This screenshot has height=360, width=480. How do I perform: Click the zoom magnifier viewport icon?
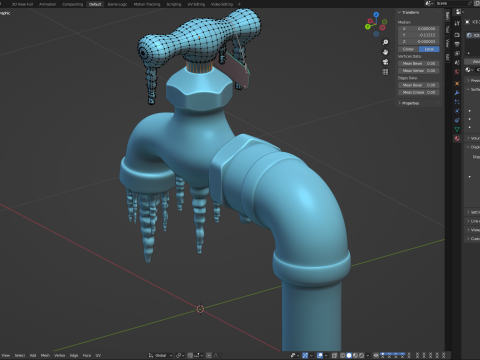(x=385, y=42)
